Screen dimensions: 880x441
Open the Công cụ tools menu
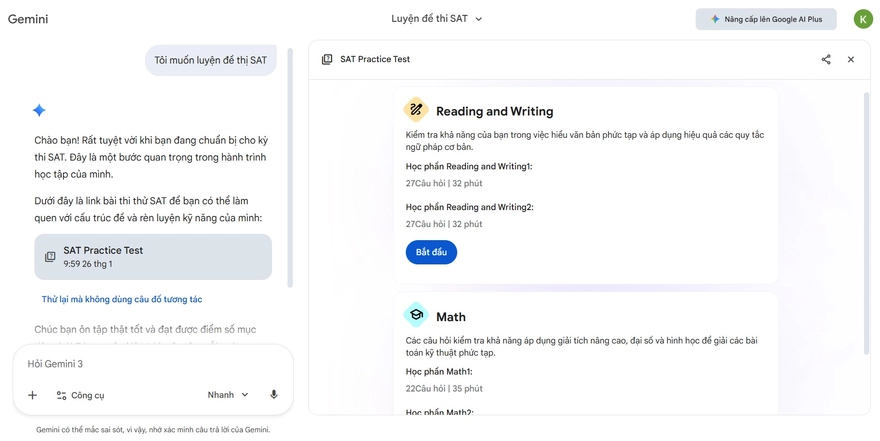(x=80, y=396)
